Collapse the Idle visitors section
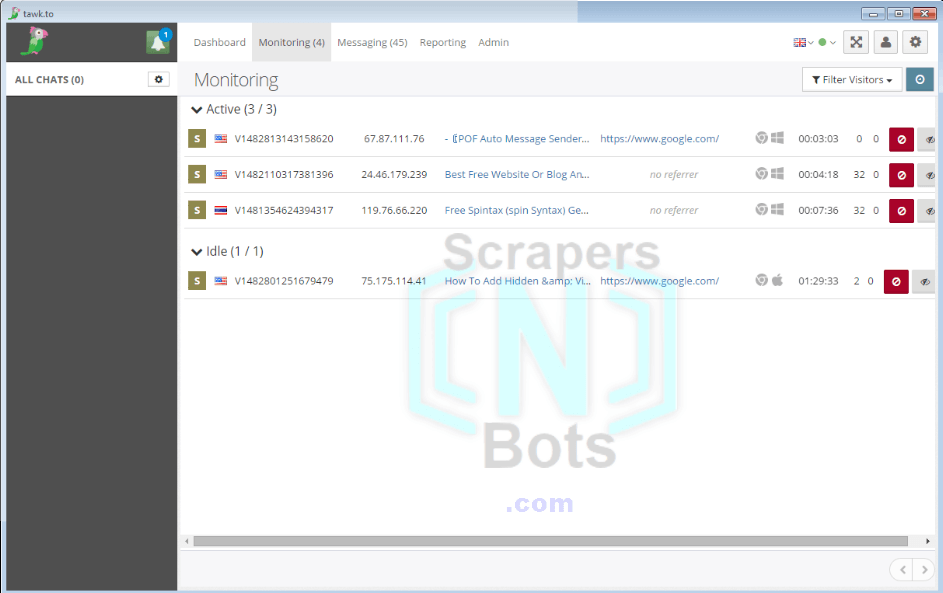The image size is (943, 593). tap(196, 251)
